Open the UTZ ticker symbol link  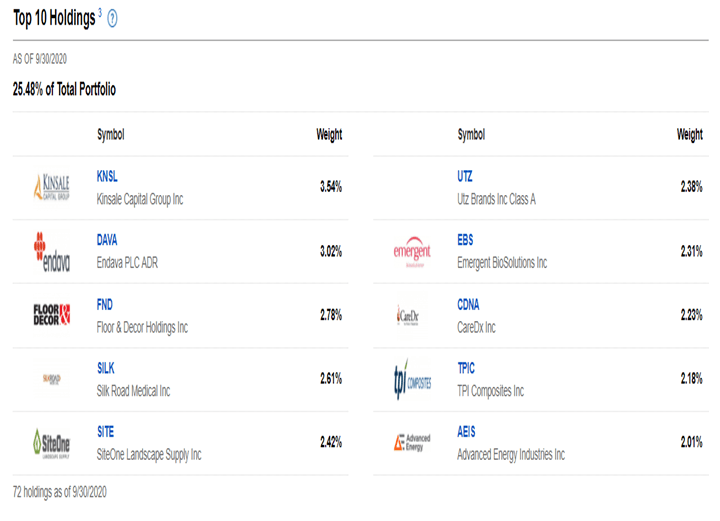pyautogui.click(x=466, y=176)
